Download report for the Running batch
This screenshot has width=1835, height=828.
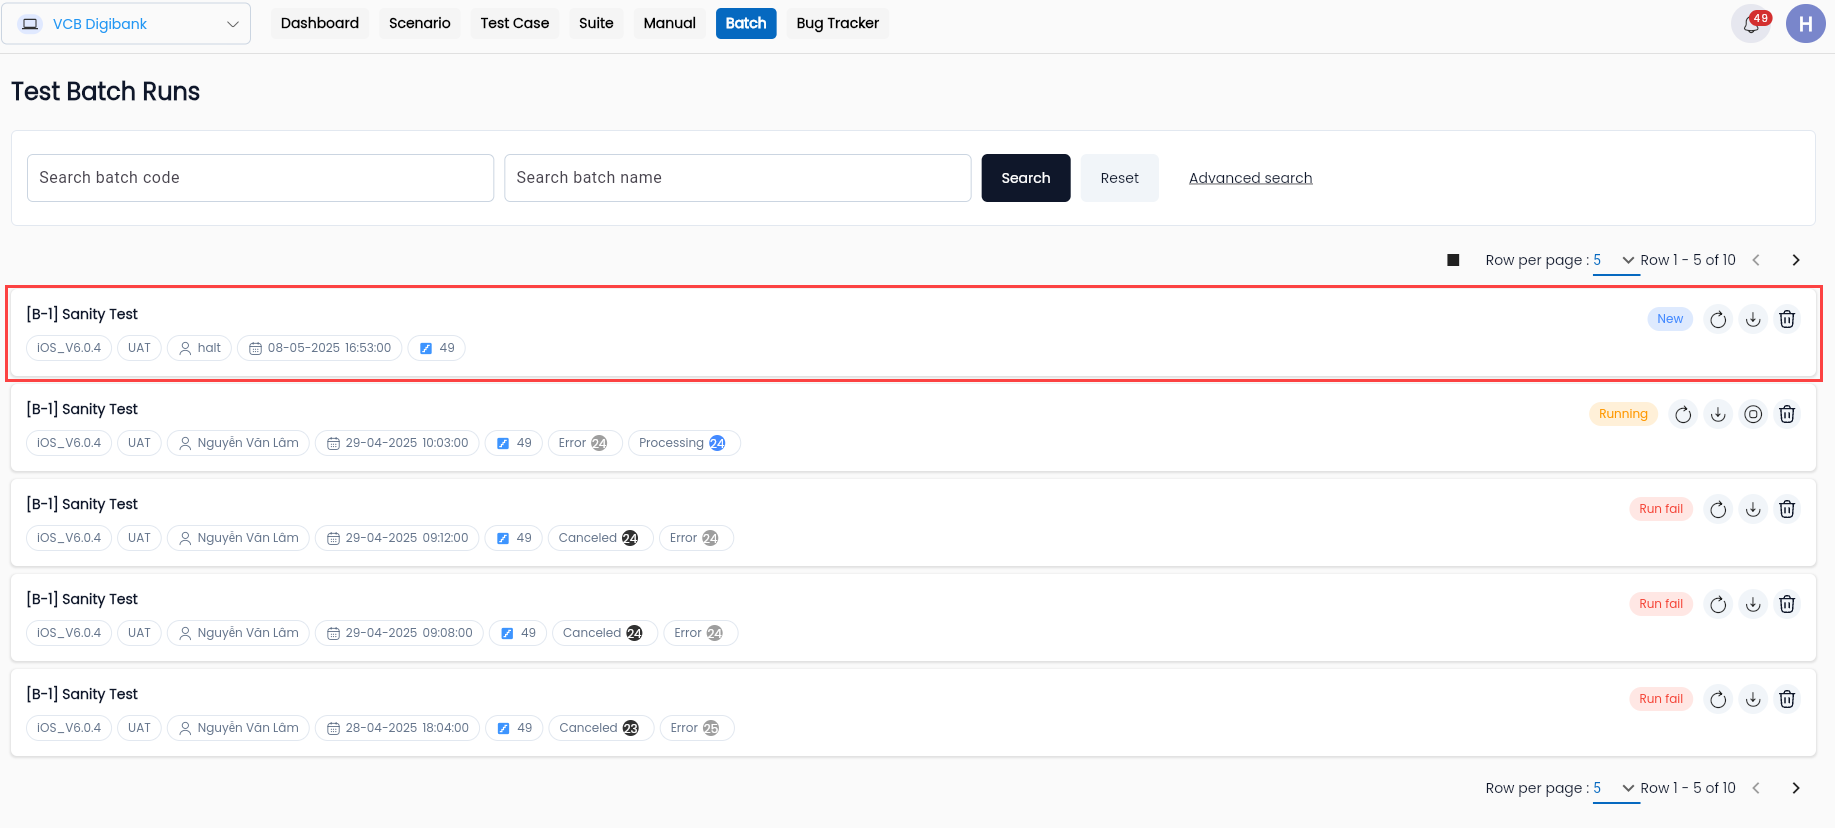coord(1718,414)
